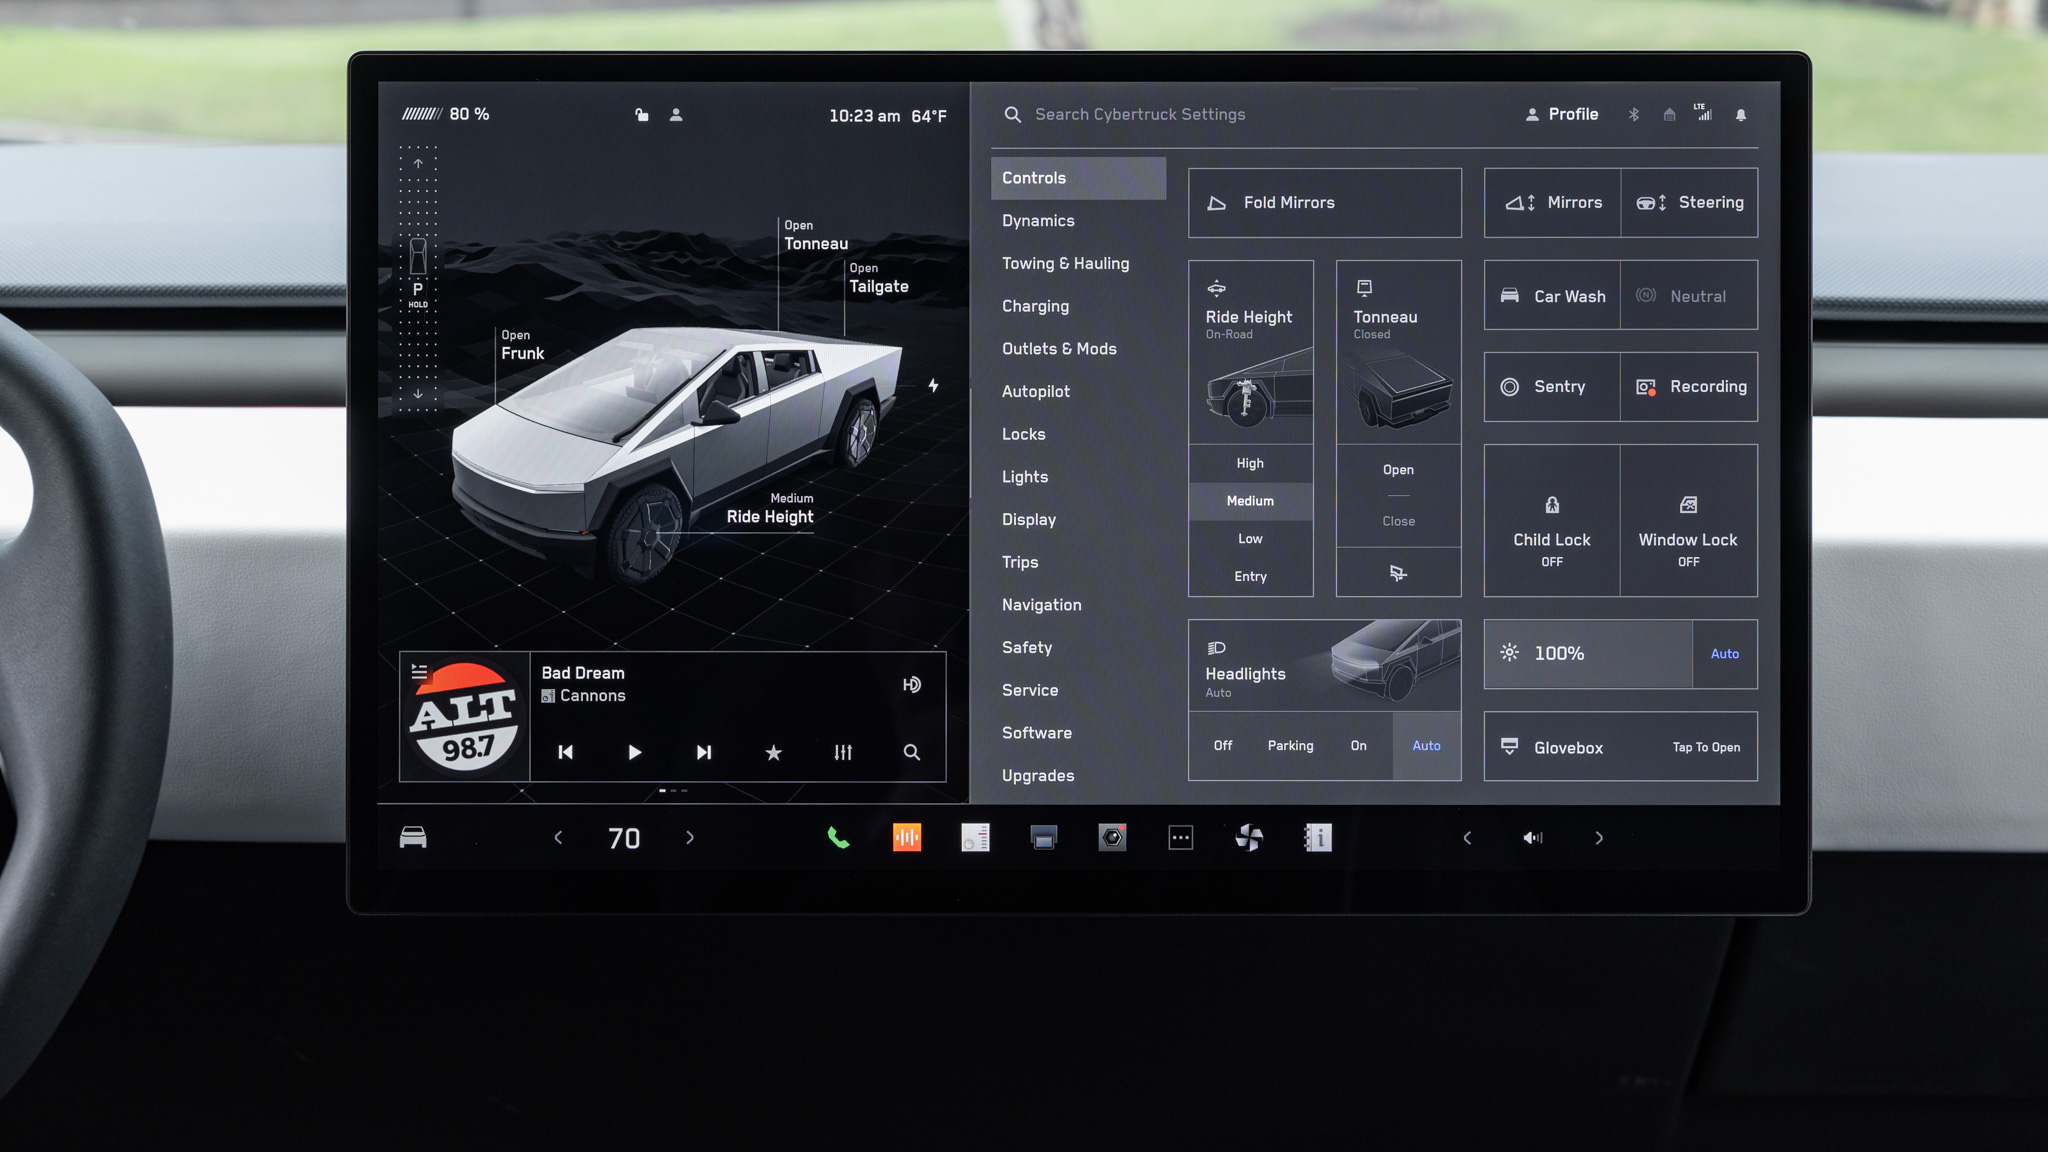Raise volume with right chevron
Screen dimensions: 2048x1152
coord(1599,838)
